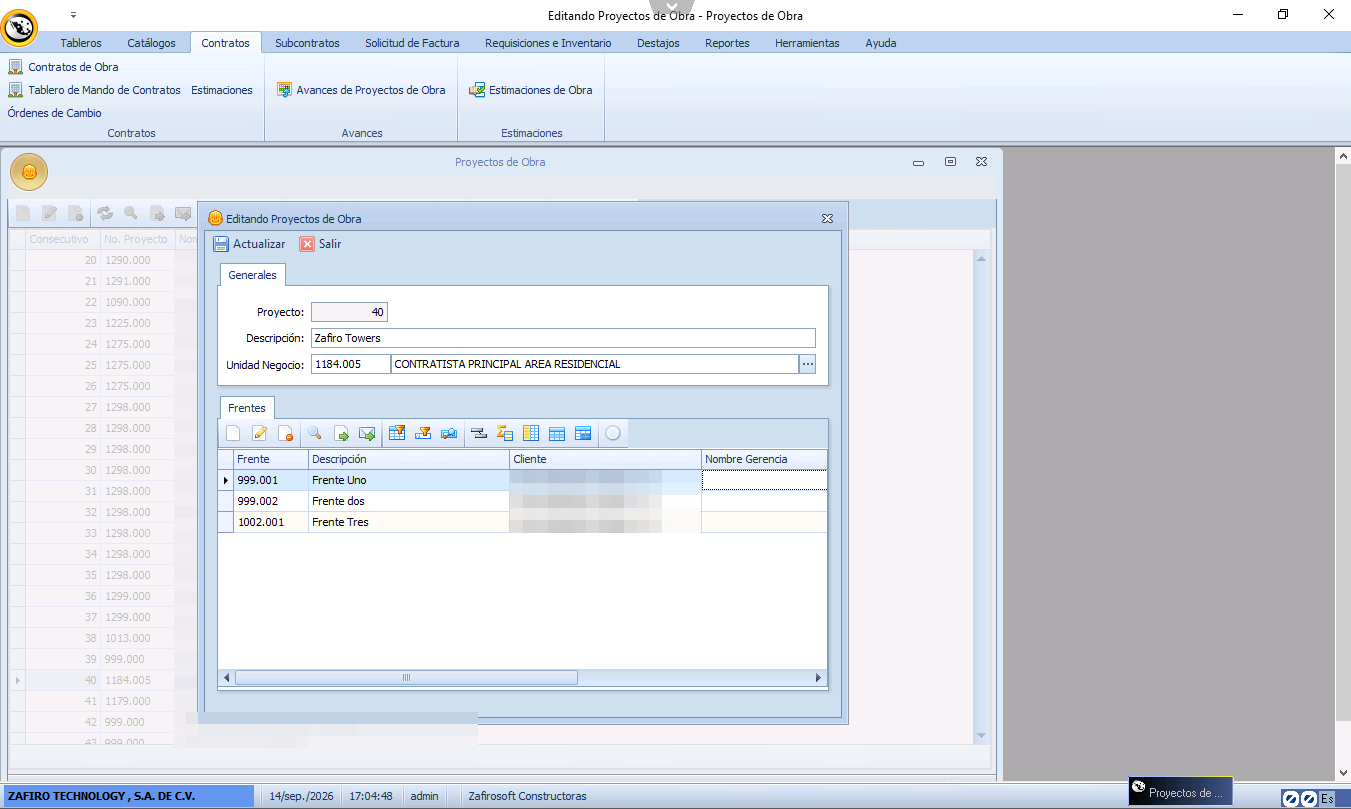
Task: Click the Es language indicator in the status tray
Action: pos(1327,799)
